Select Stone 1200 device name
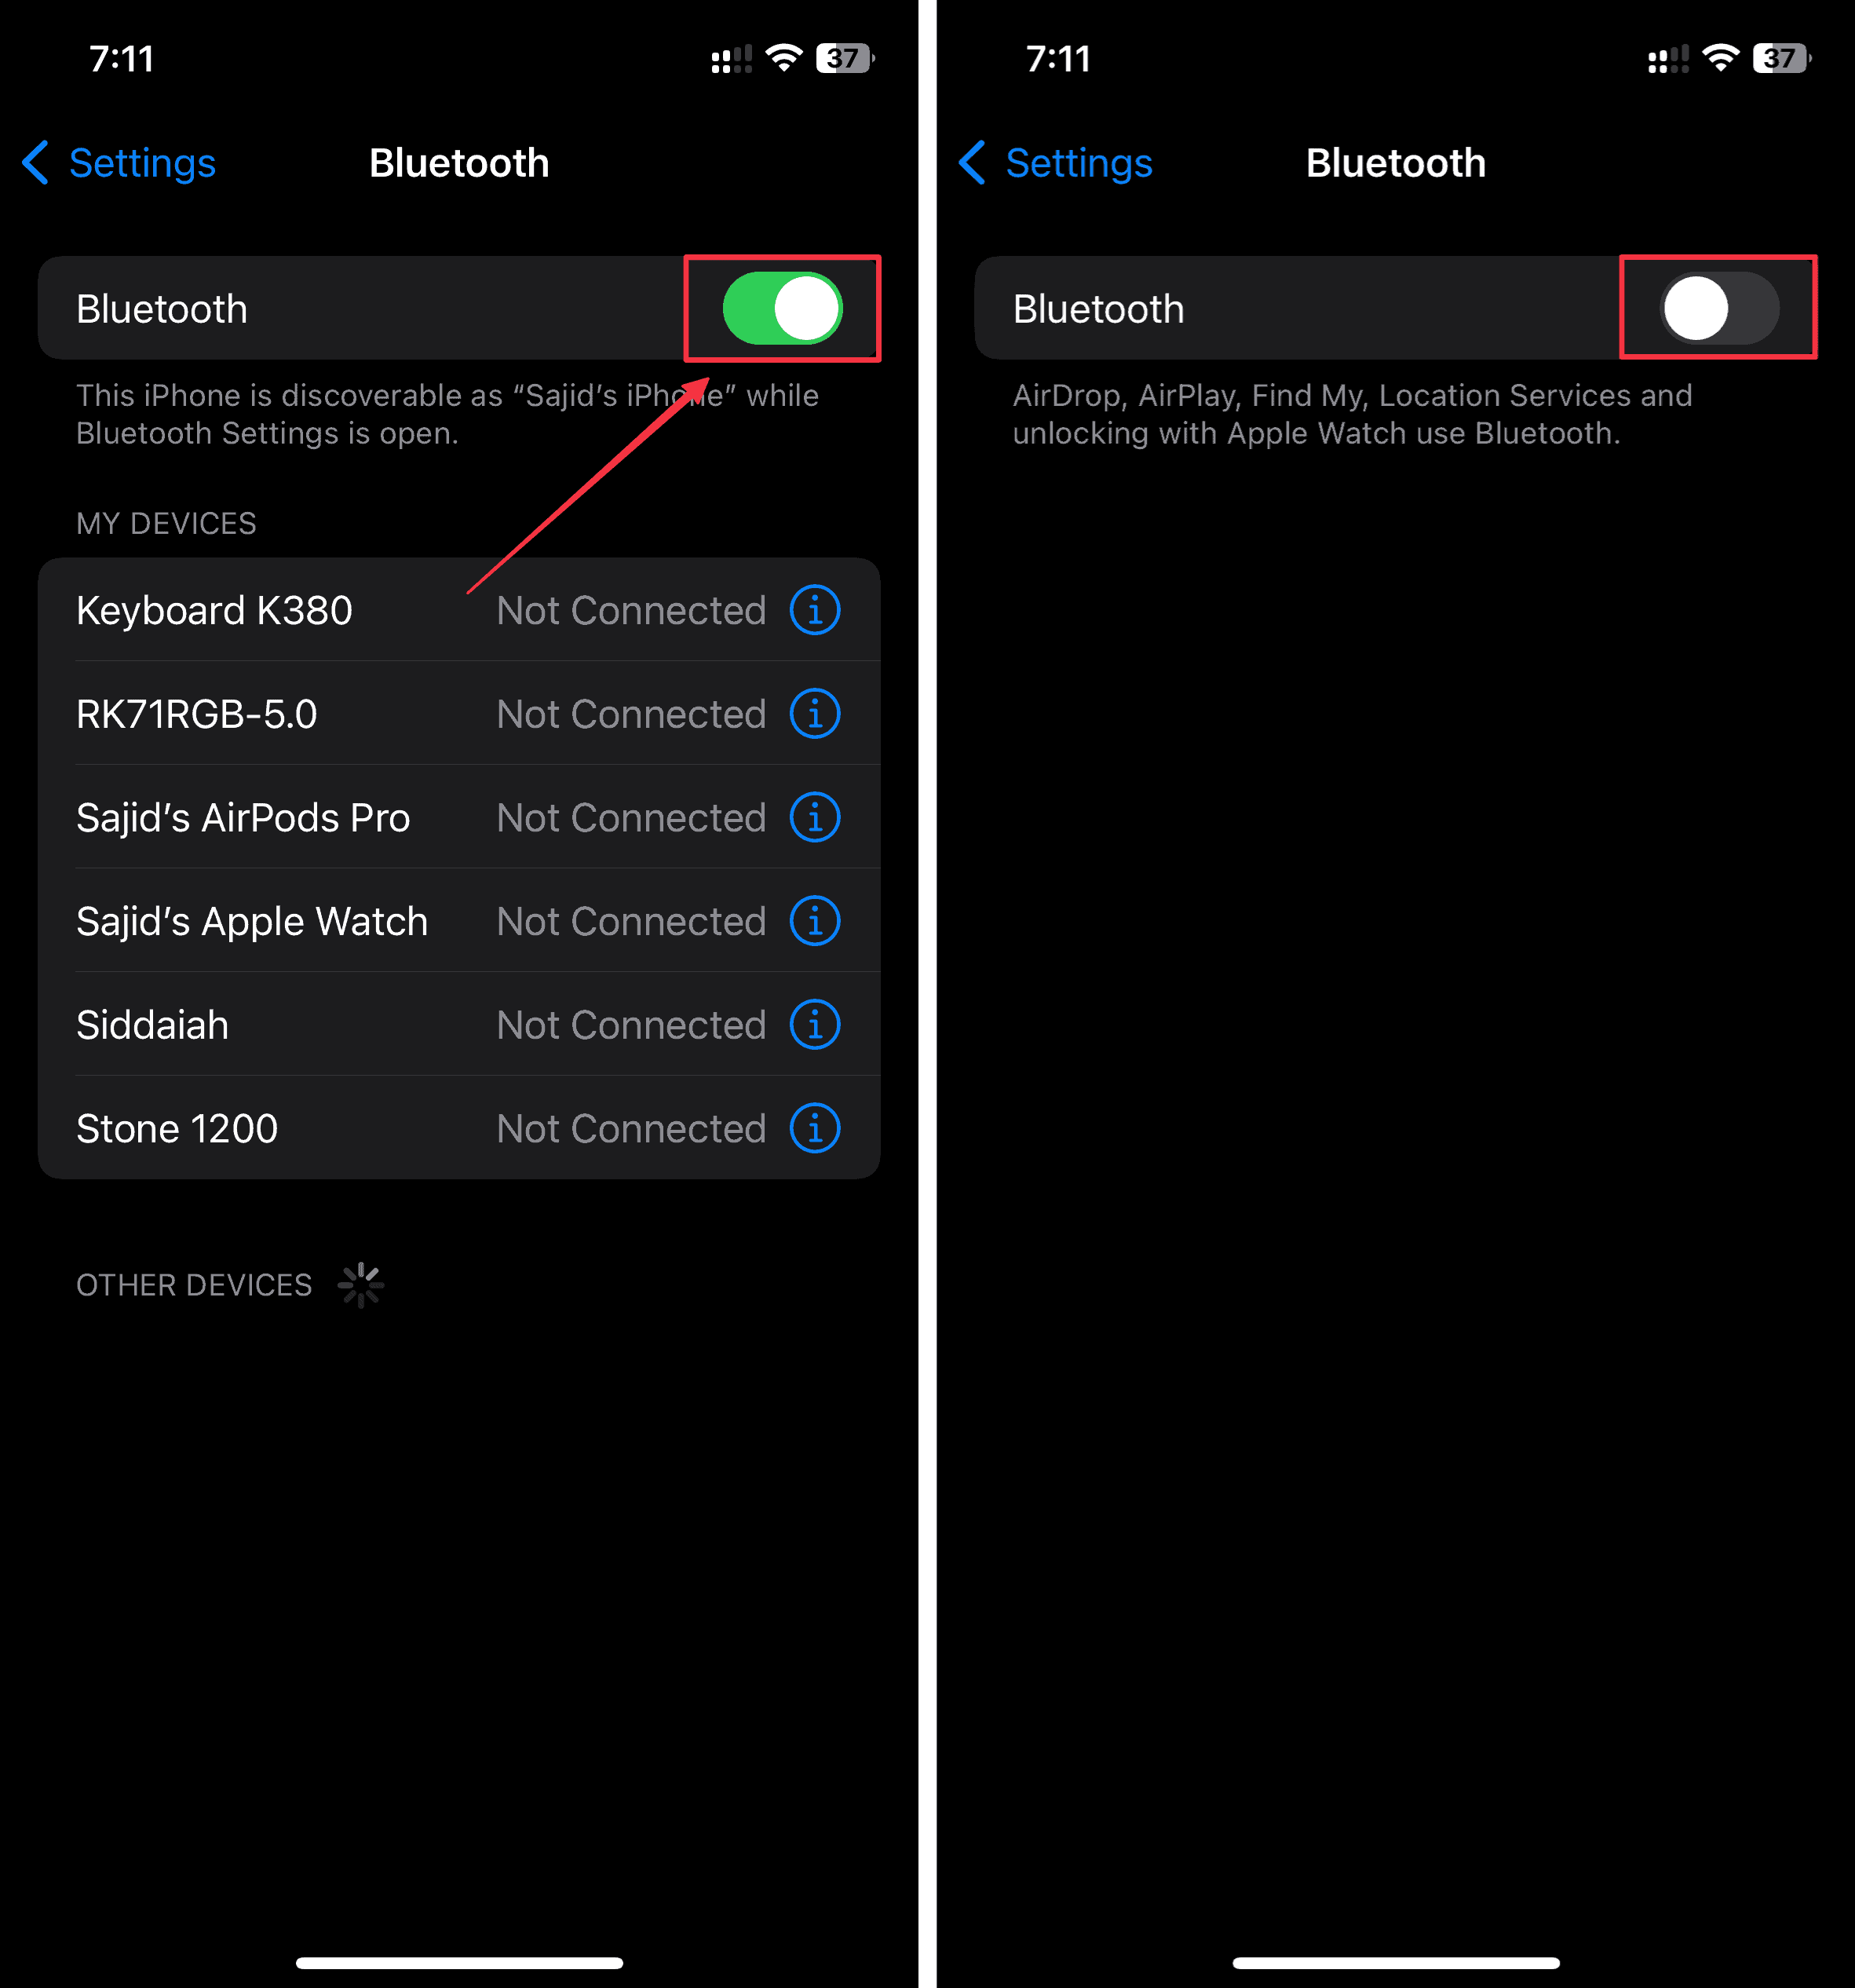 point(177,1129)
